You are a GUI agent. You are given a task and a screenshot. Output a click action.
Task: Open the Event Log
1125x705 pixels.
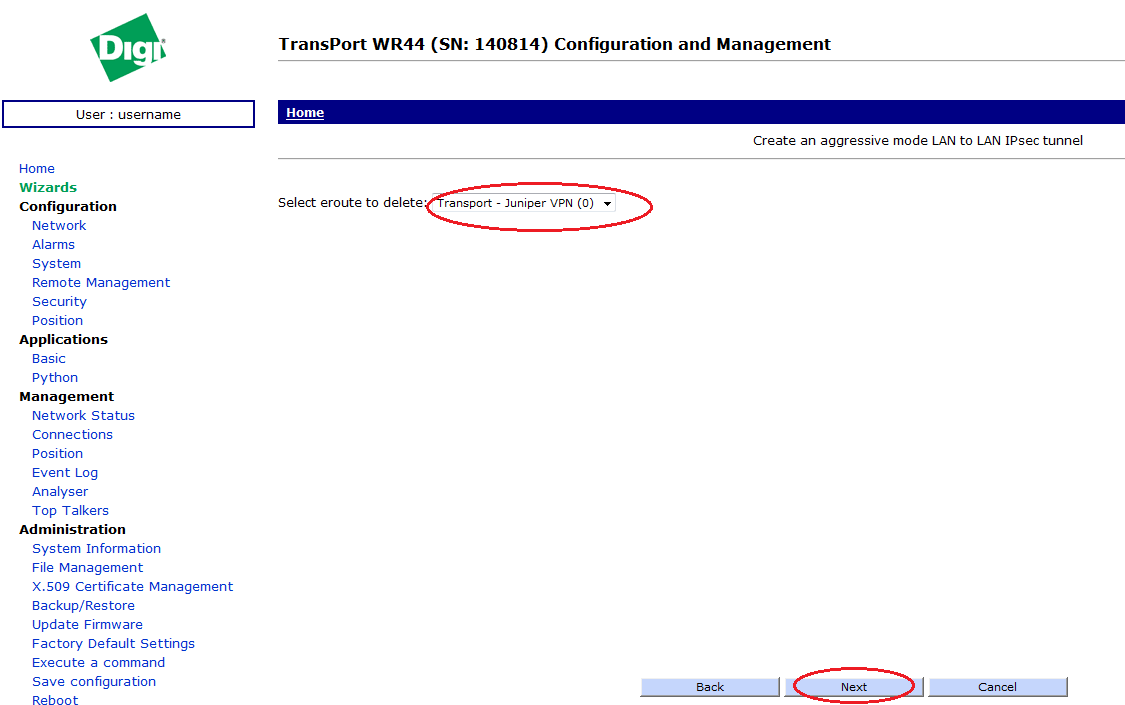[65, 473]
